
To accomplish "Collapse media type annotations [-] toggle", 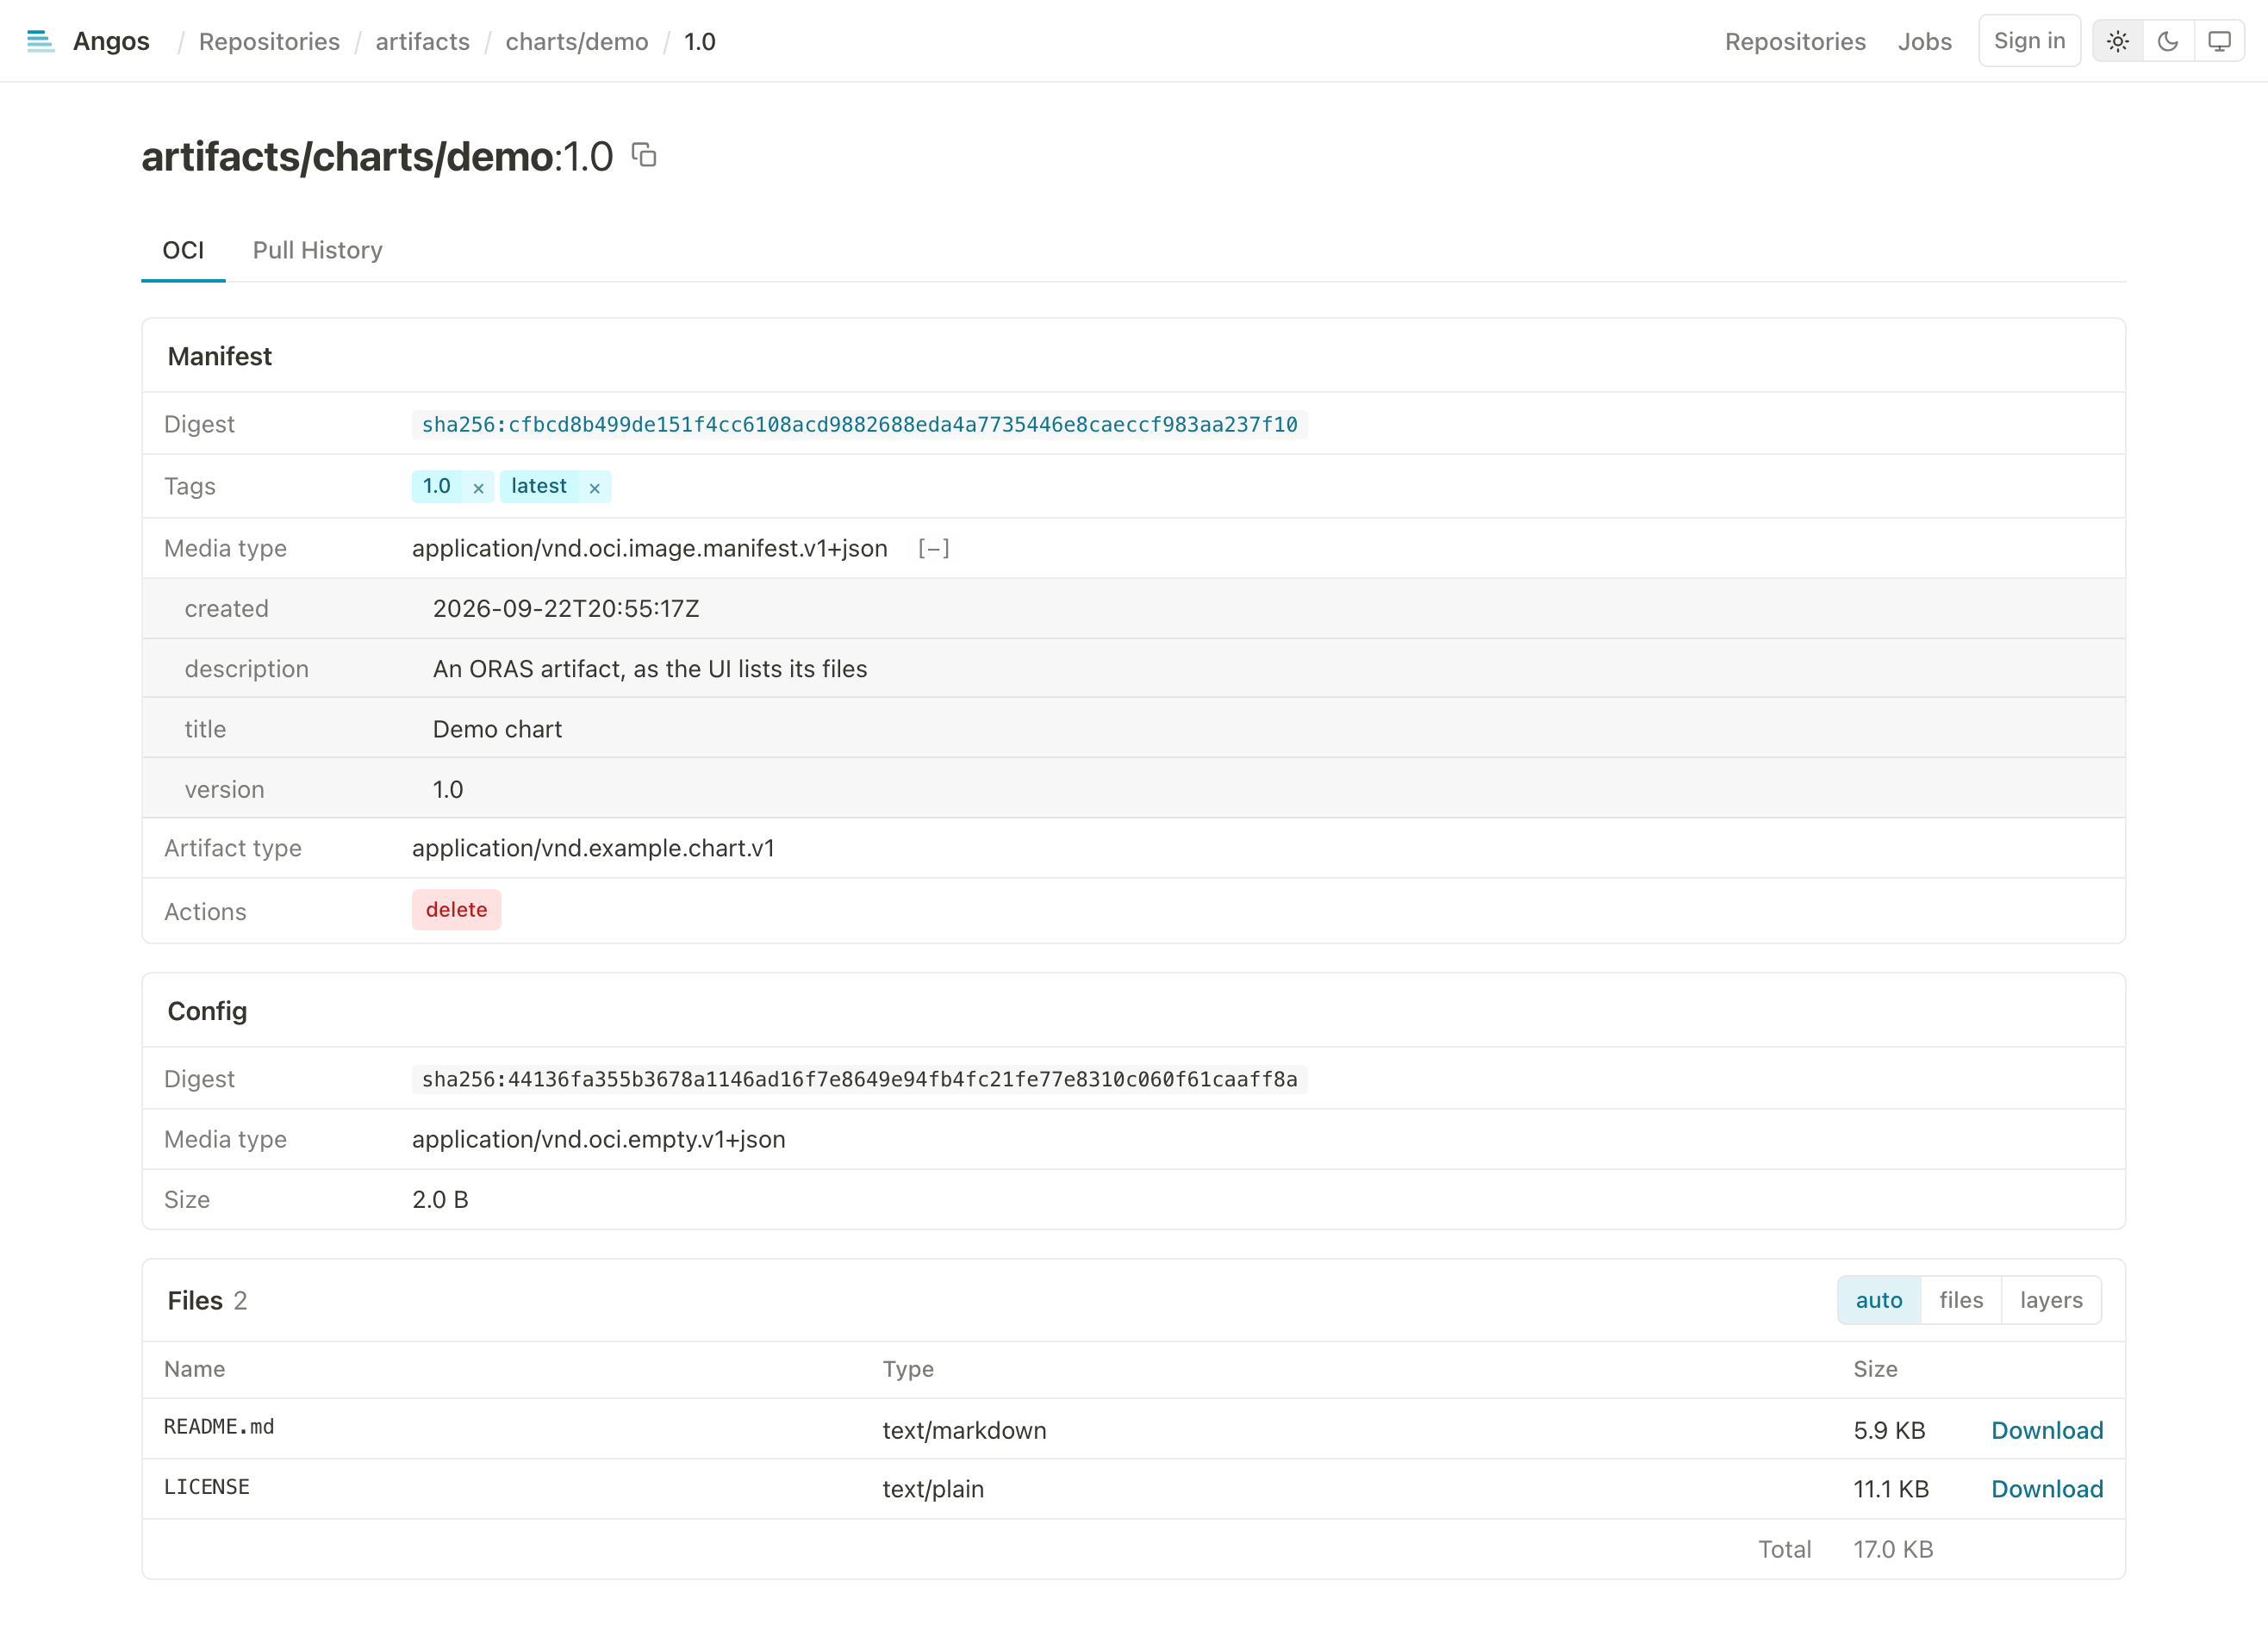I will click(x=933, y=548).
